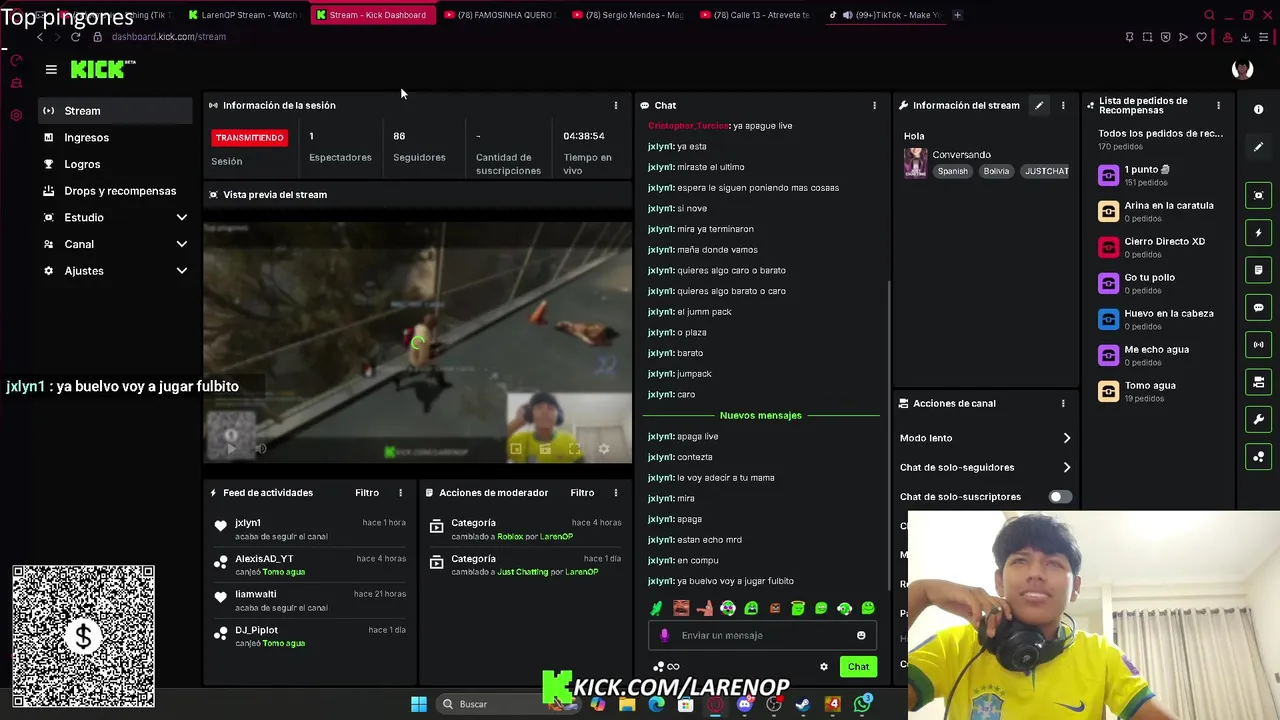Switch to the Calle 13 YouTube tab

click(756, 15)
